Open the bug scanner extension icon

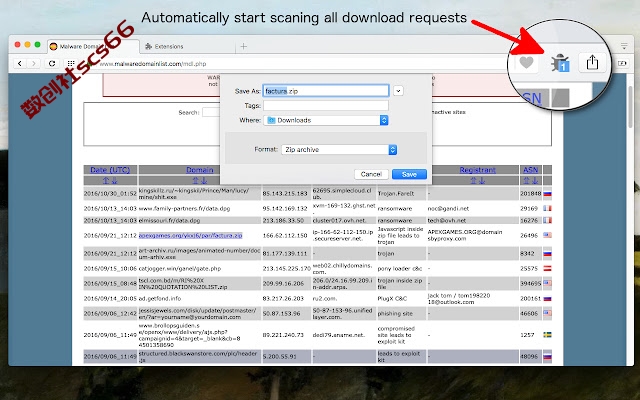coord(560,63)
